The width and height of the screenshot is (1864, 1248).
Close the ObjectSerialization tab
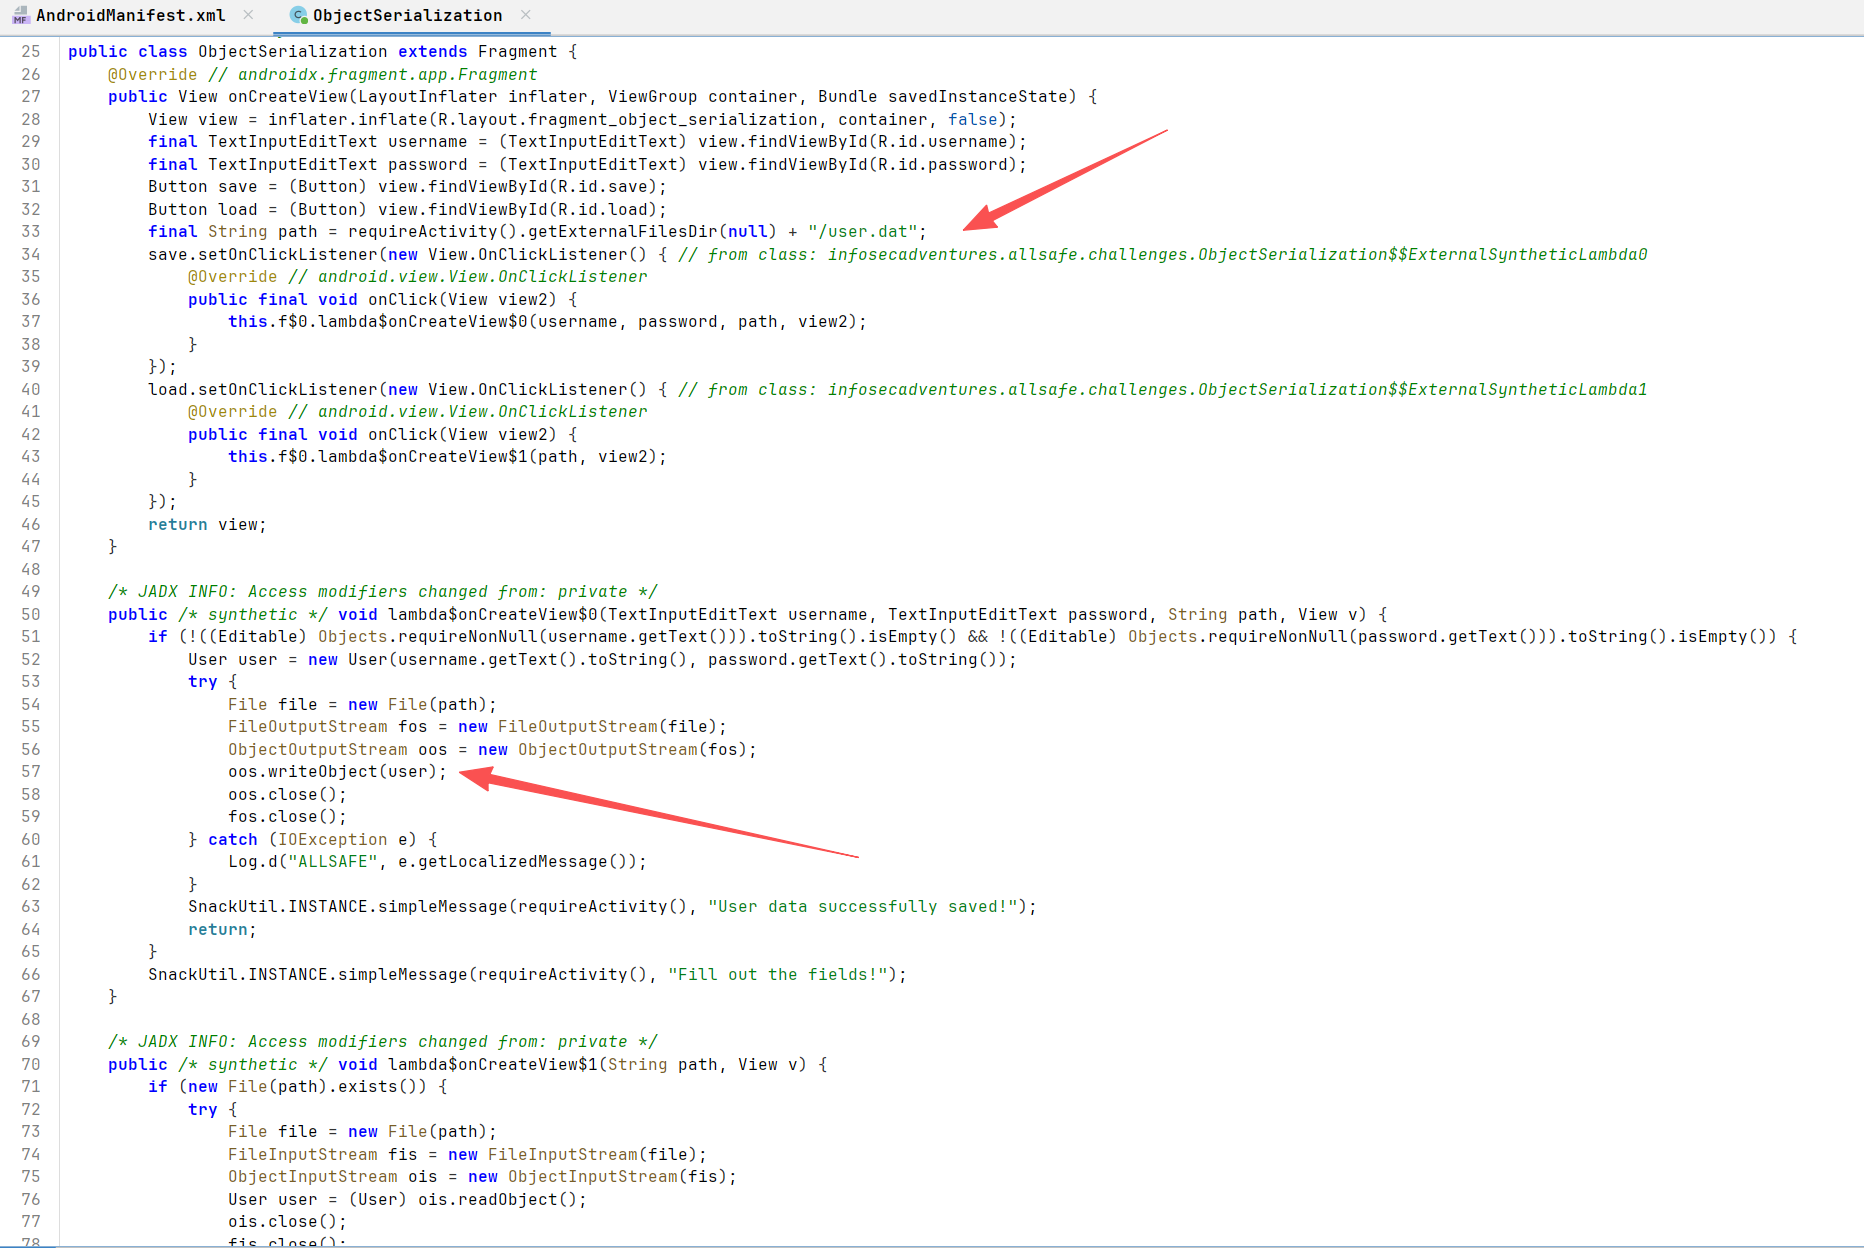tap(526, 15)
